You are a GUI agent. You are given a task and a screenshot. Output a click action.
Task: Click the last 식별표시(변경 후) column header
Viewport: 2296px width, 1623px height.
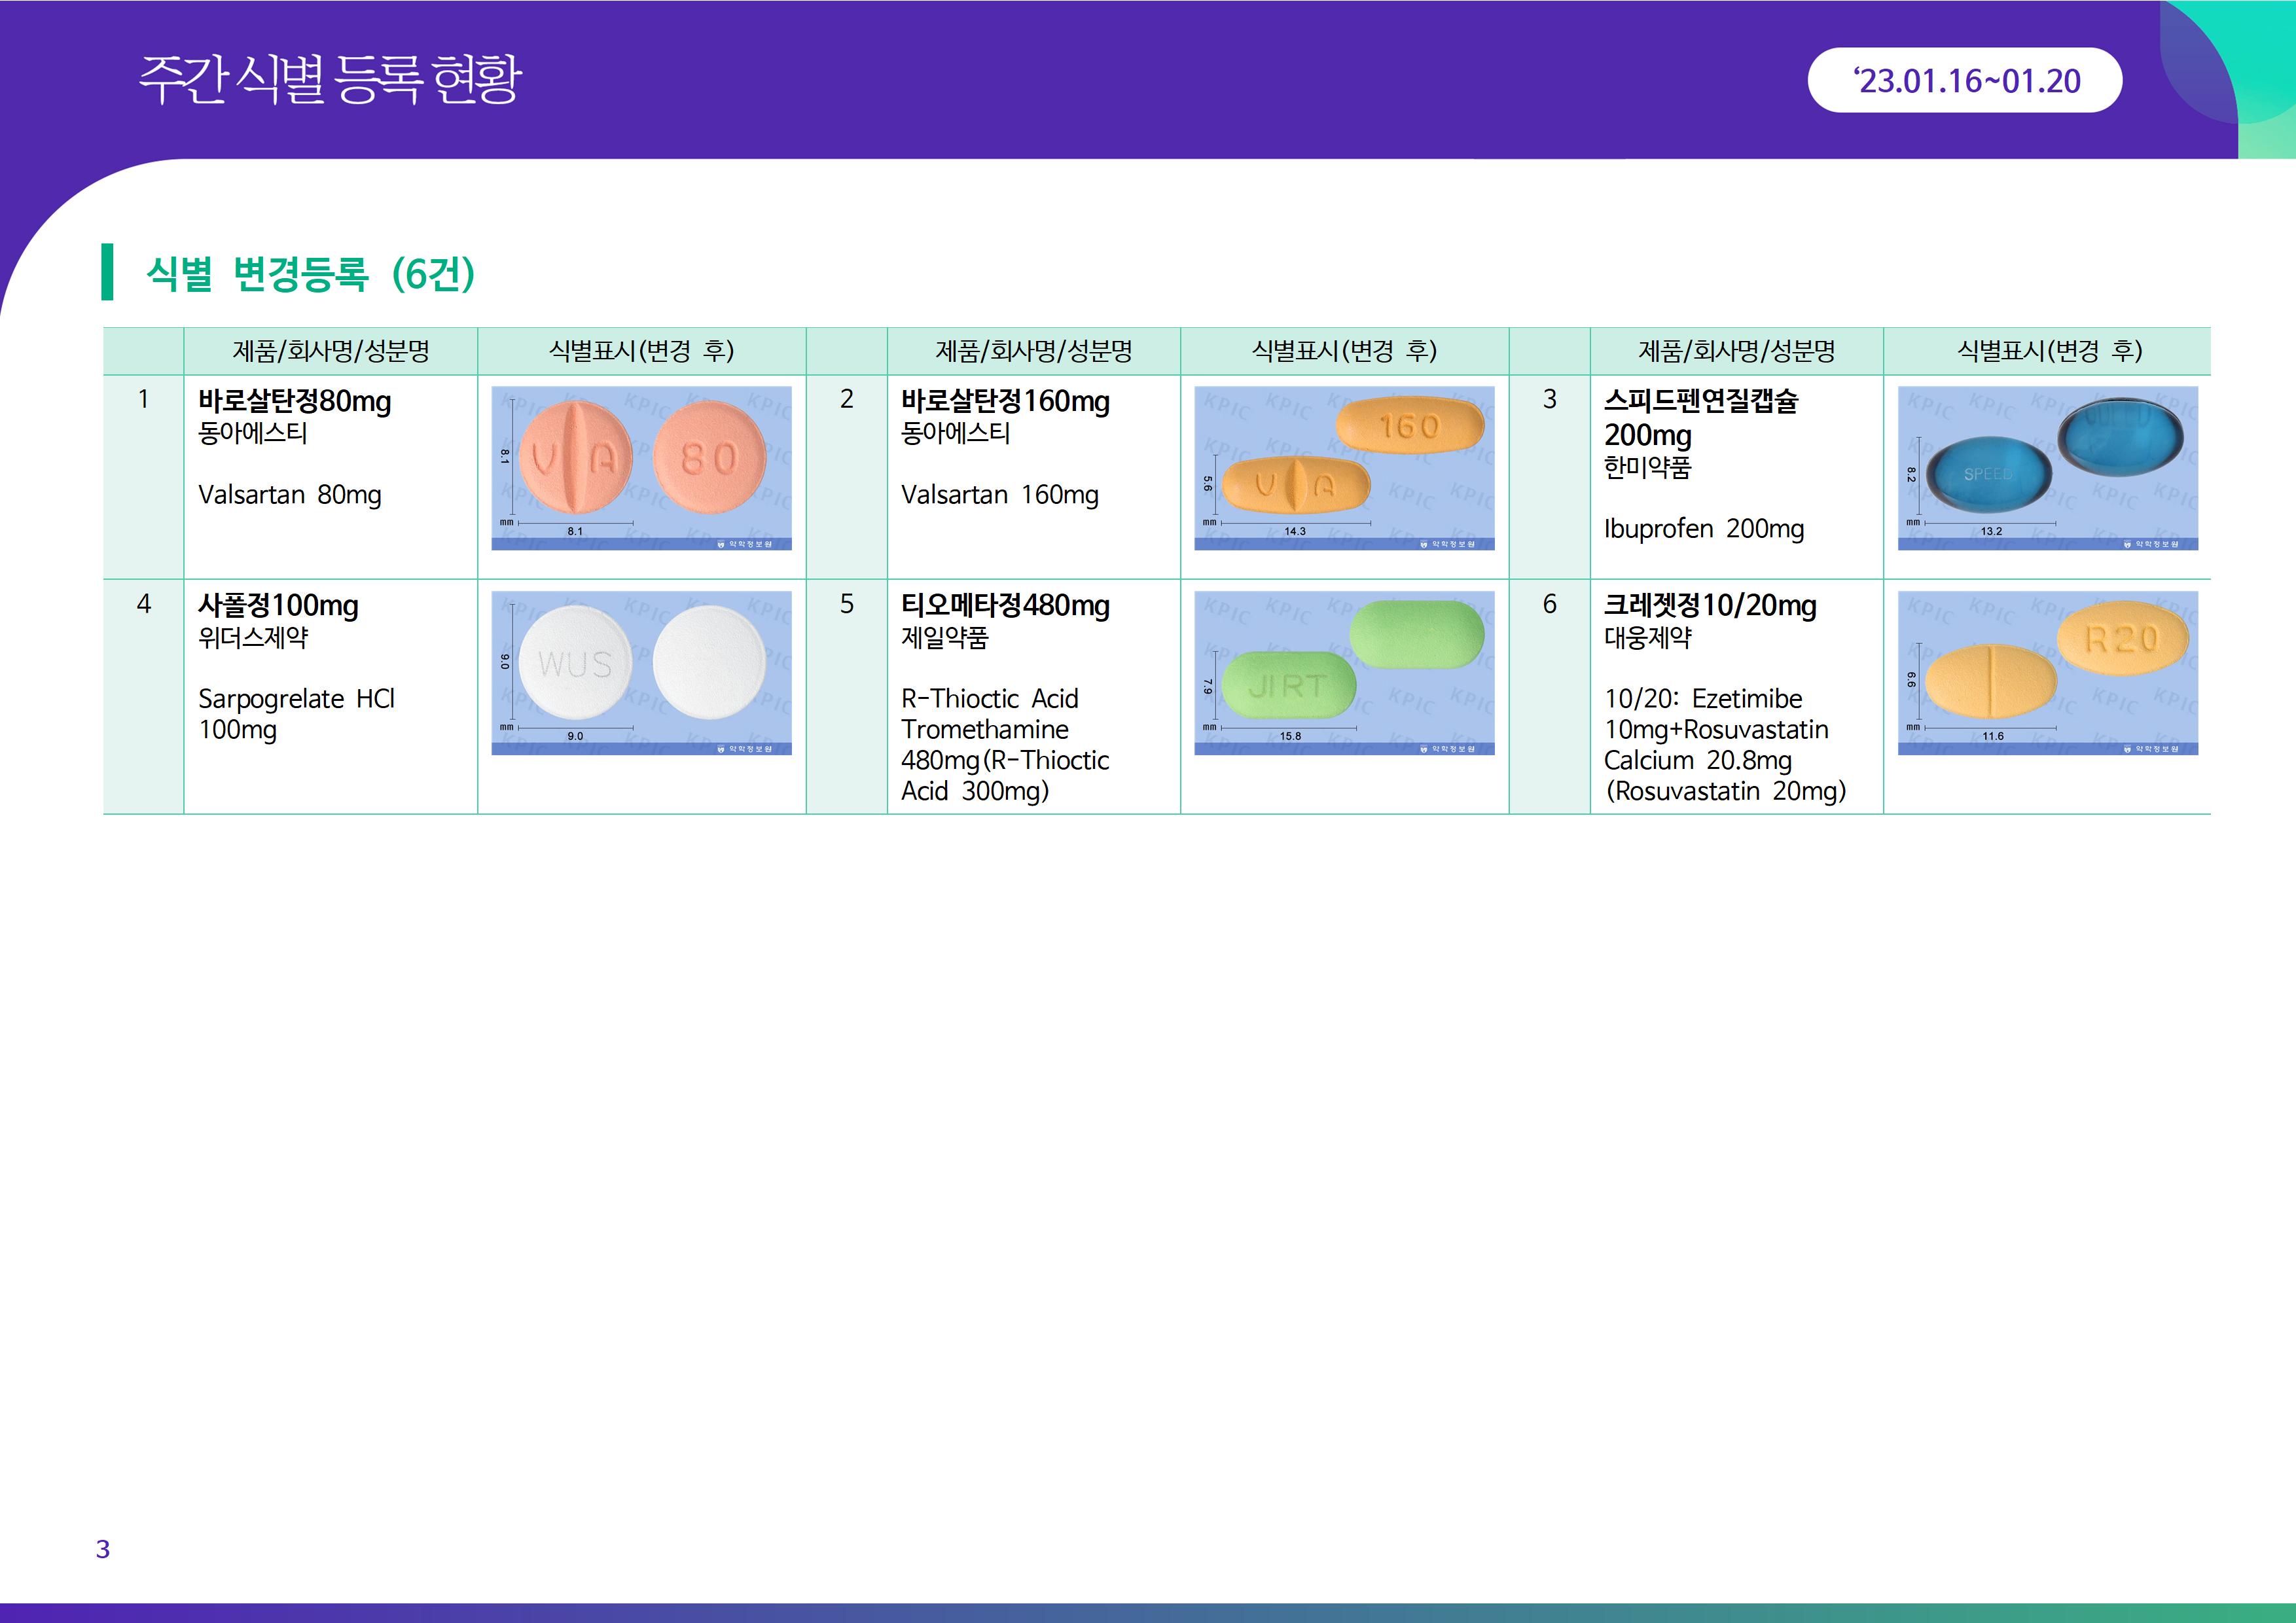pos(2047,351)
